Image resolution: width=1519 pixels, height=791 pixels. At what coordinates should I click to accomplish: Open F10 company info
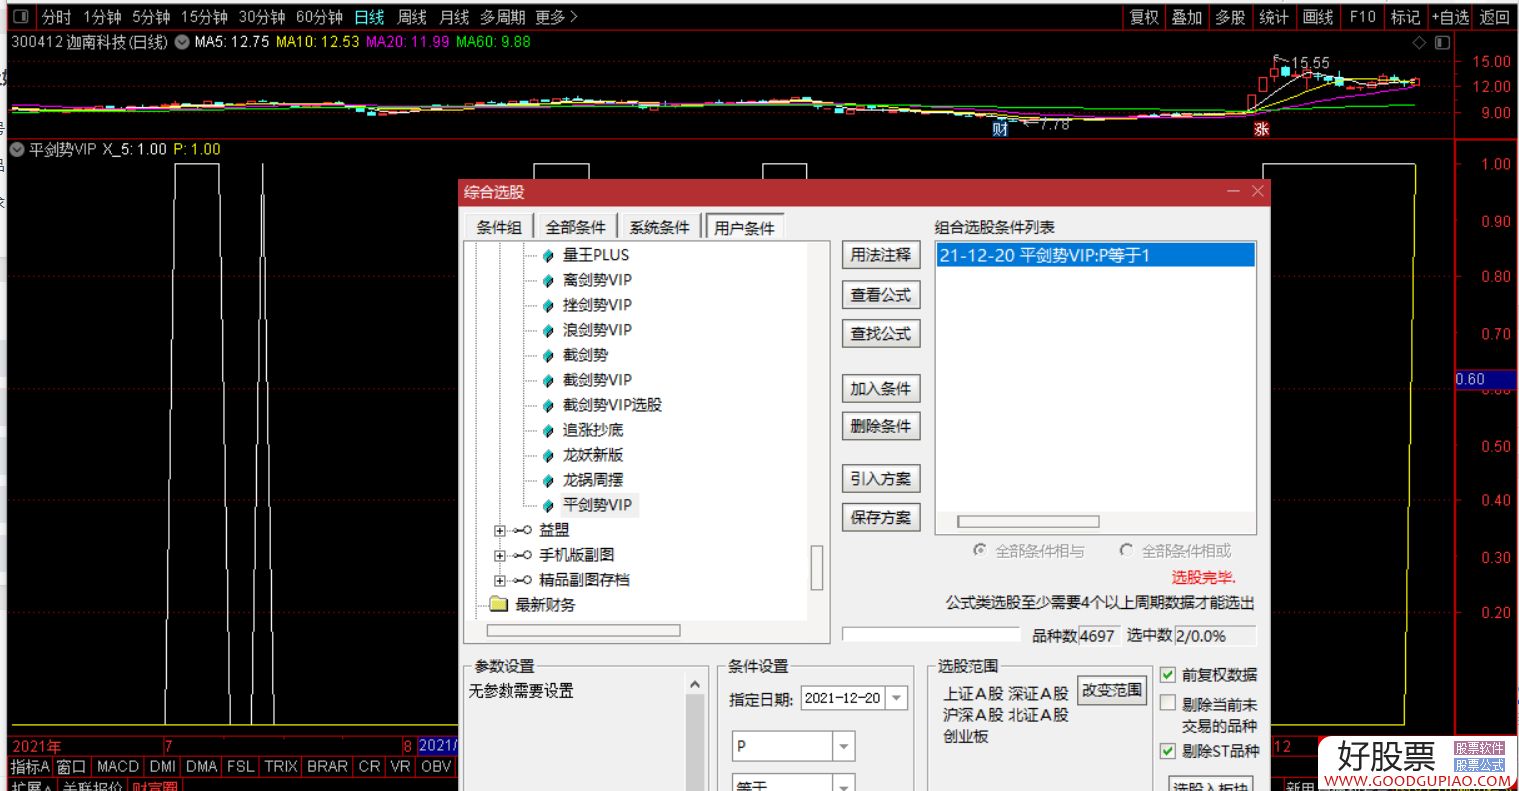(x=1362, y=17)
